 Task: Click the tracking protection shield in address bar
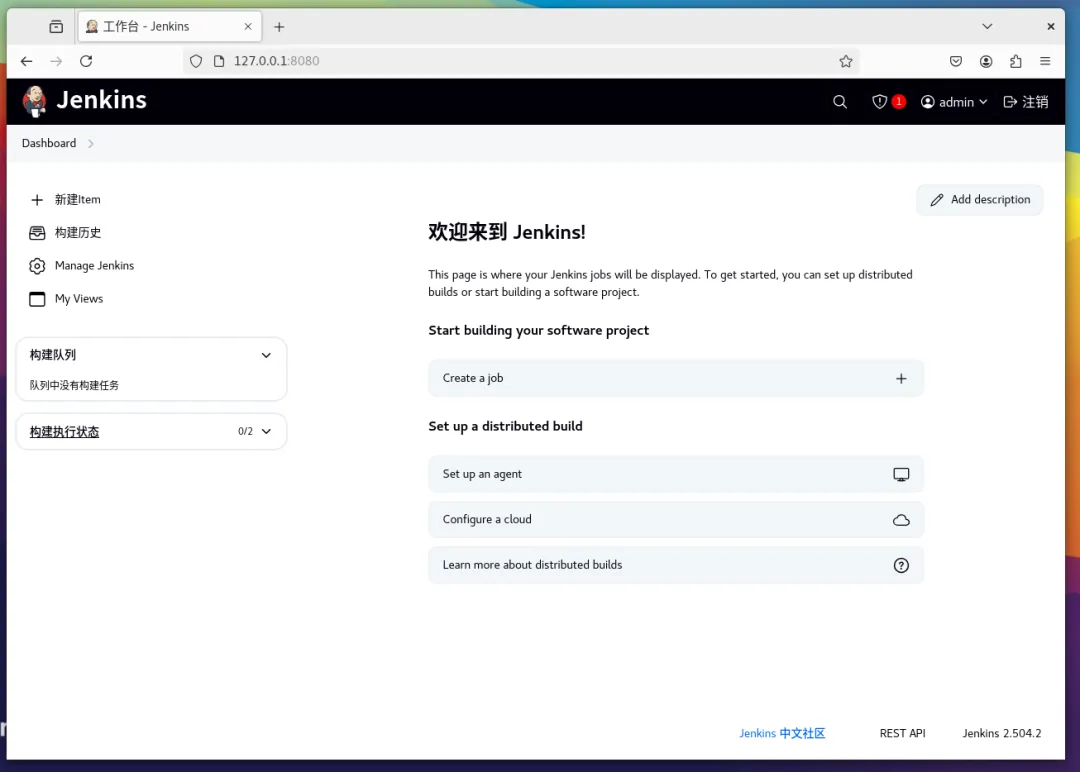tap(196, 61)
